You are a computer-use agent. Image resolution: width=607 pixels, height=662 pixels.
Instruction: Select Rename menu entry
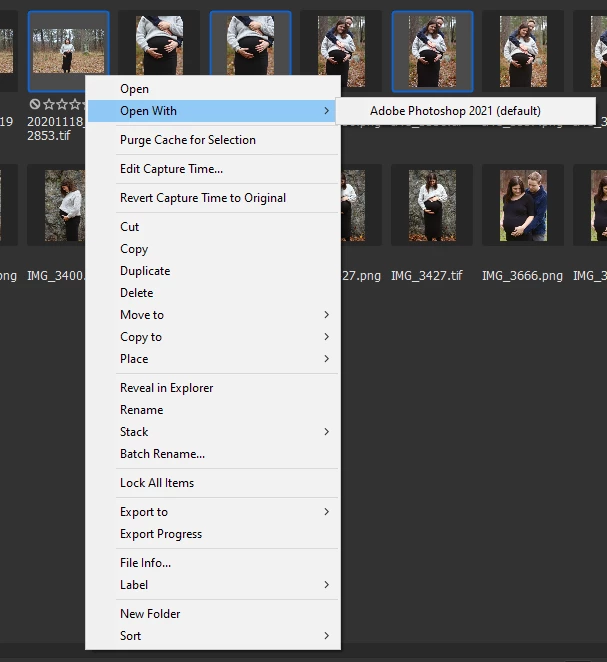point(213,410)
